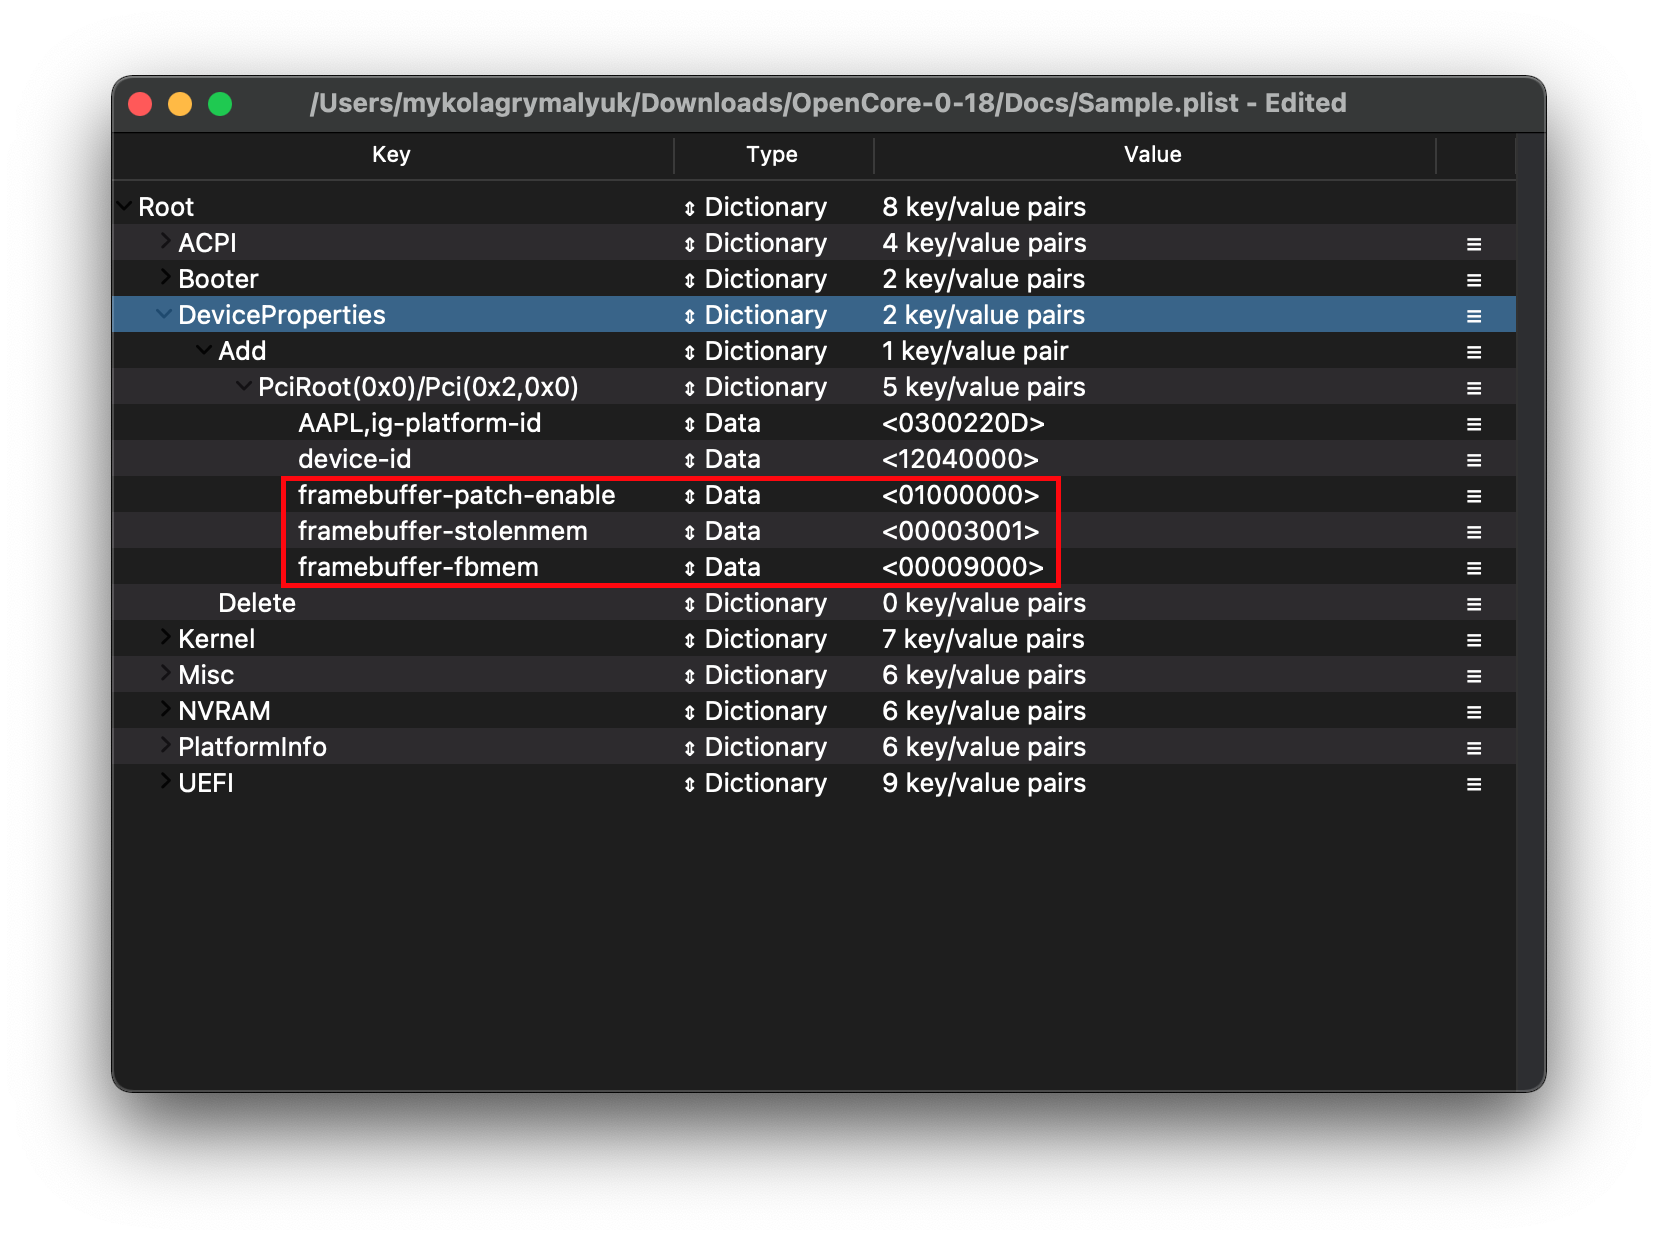Open type selector for AAPL,ig-platform-id
1658x1240 pixels.
[689, 424]
